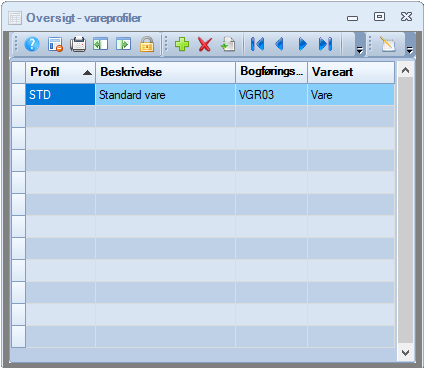Go to first record arrow

click(257, 44)
